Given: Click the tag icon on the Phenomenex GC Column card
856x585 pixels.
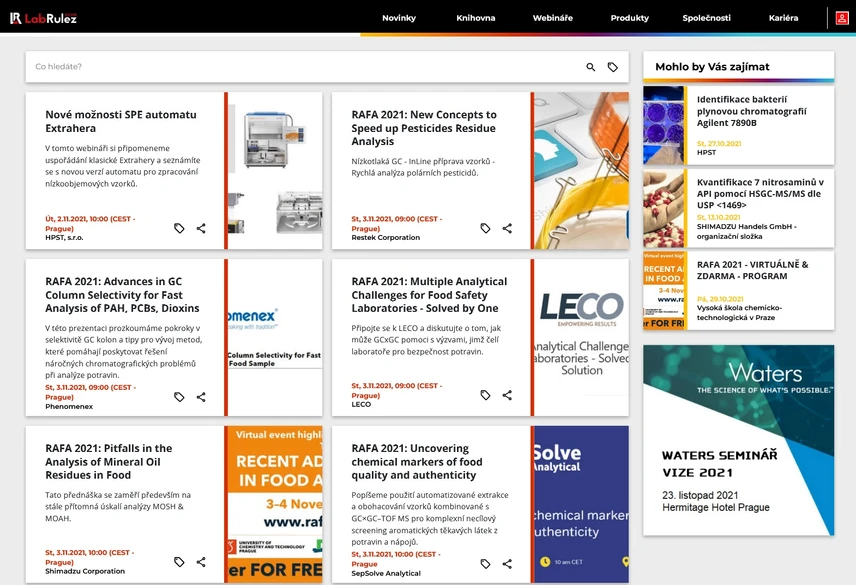Looking at the screenshot, I should [179, 396].
